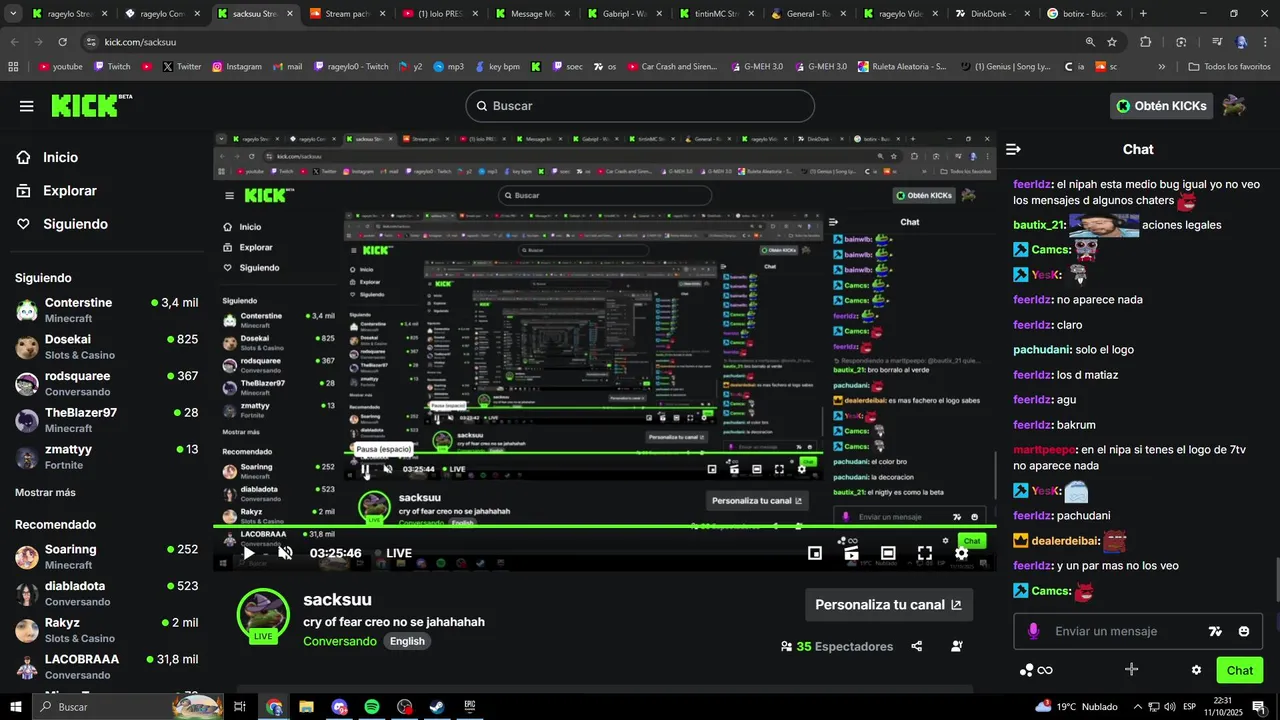Image resolution: width=1280 pixels, height=720 pixels.
Task: Open recommended channel Rakyz
Action: pyautogui.click(x=106, y=630)
